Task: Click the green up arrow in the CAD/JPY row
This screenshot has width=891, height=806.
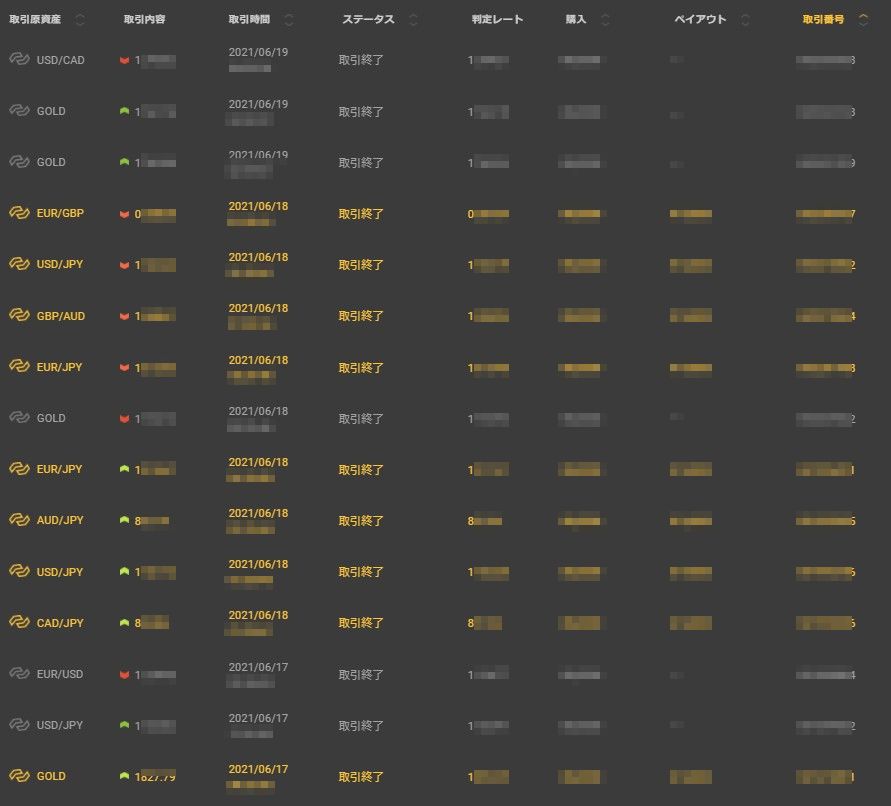Action: 124,623
